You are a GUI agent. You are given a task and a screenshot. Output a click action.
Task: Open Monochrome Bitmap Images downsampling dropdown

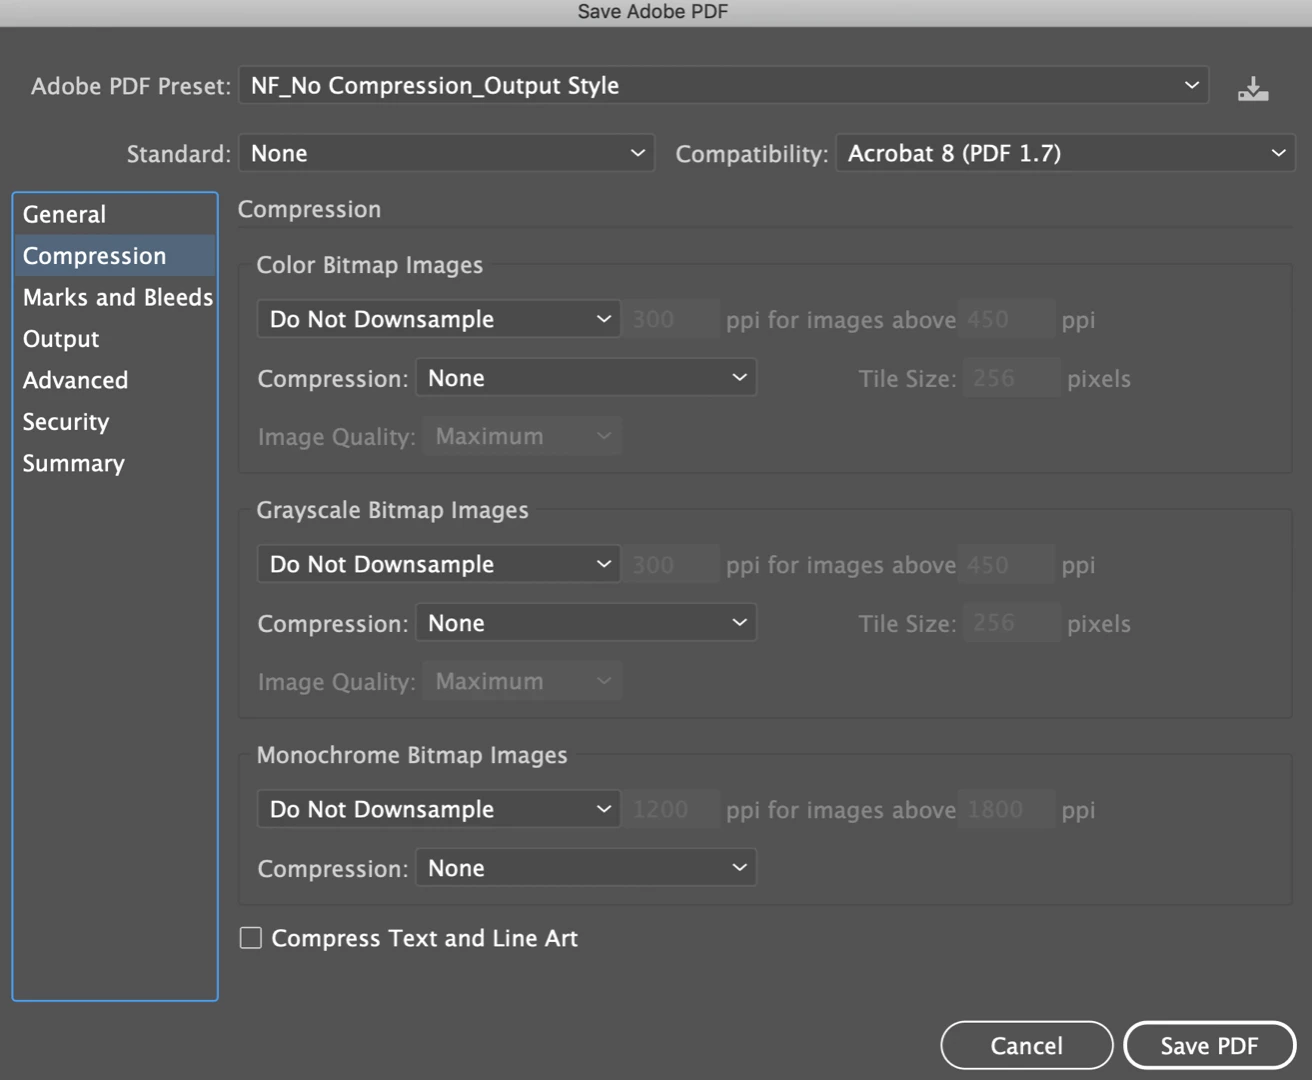coord(438,809)
